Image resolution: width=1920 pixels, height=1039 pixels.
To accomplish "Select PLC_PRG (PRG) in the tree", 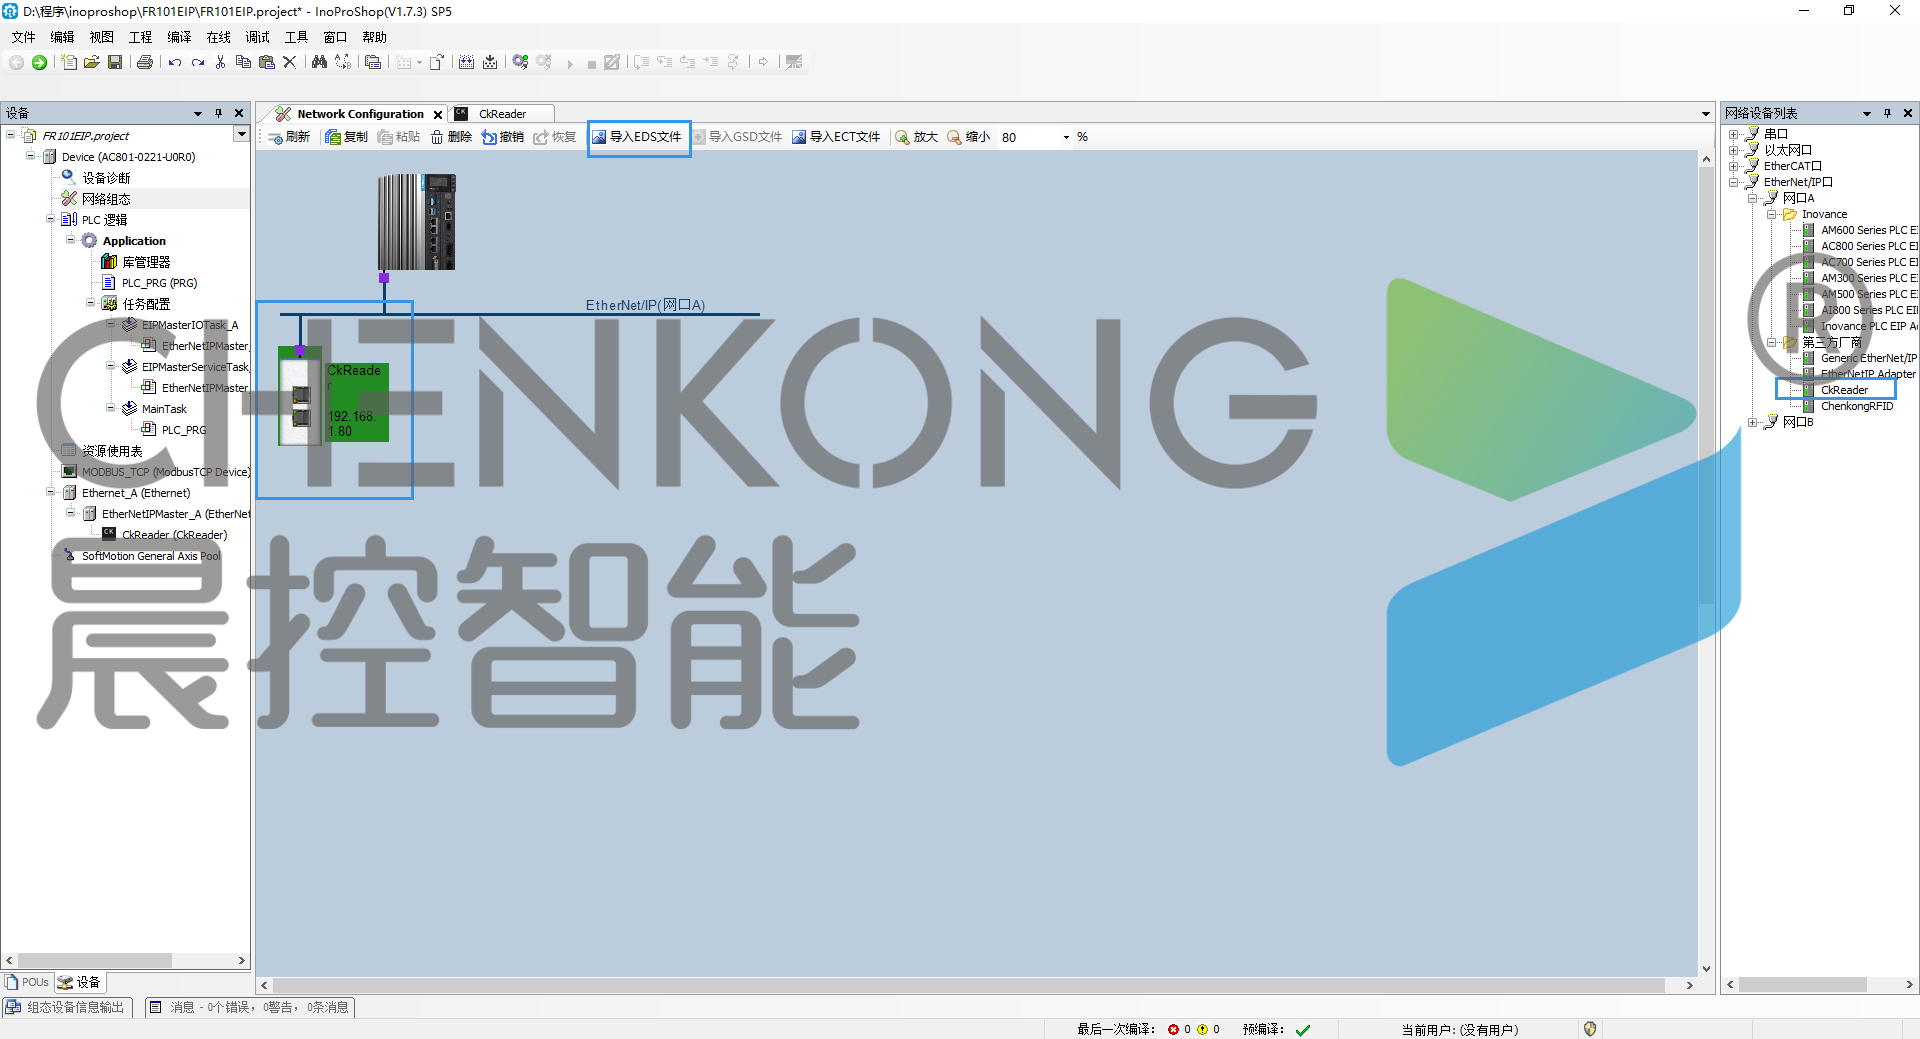I will (x=159, y=283).
